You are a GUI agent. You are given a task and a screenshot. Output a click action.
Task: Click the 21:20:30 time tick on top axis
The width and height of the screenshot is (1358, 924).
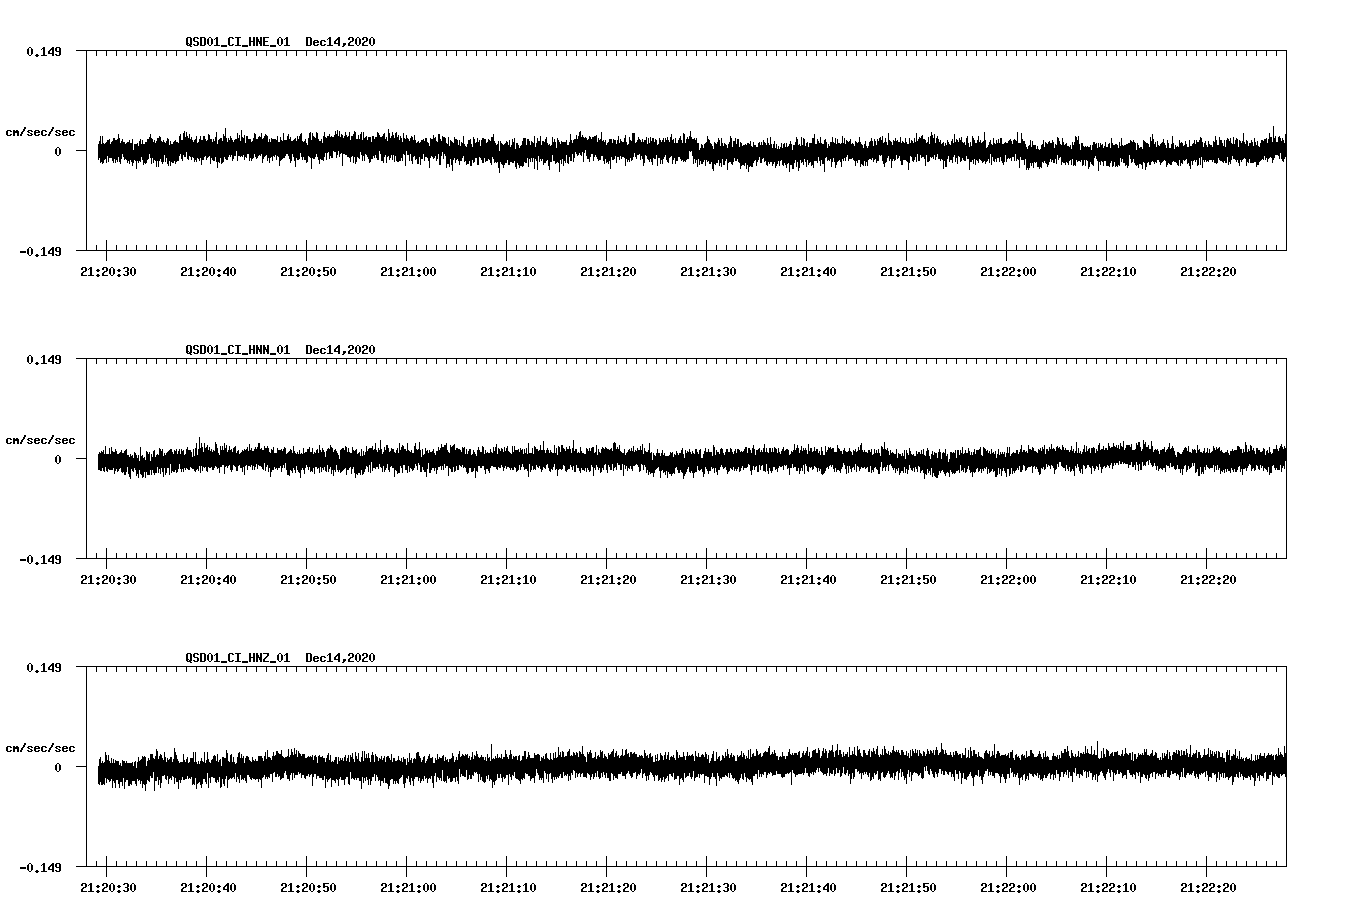point(110,270)
